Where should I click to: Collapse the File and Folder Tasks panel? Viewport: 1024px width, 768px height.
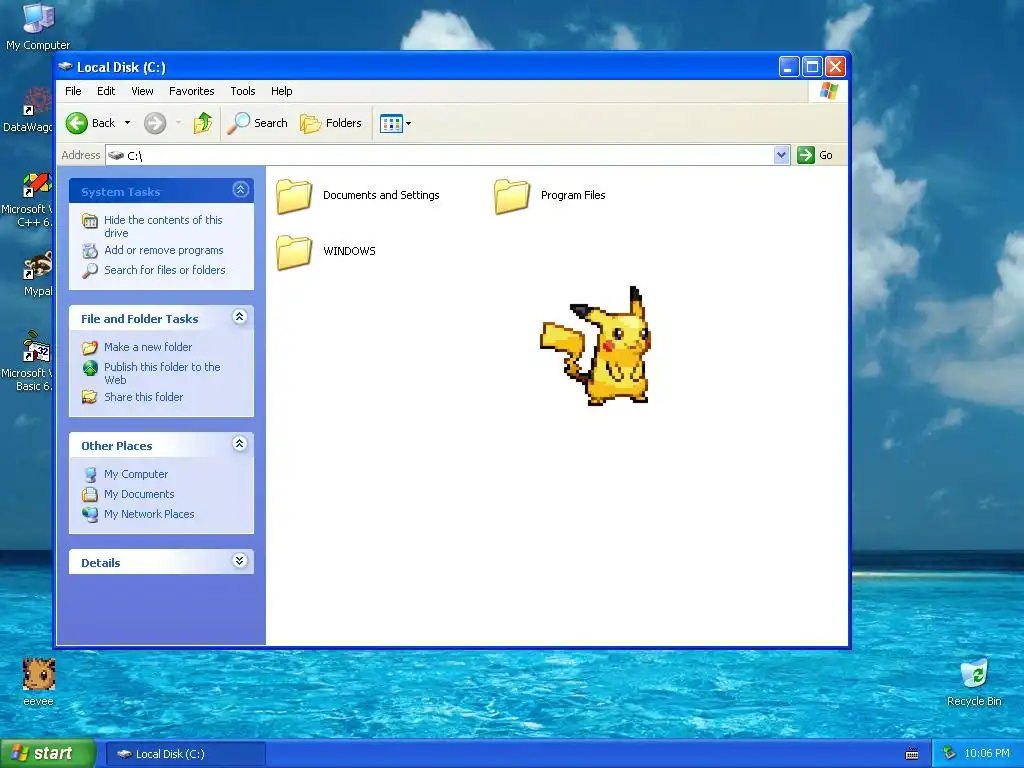(x=240, y=317)
